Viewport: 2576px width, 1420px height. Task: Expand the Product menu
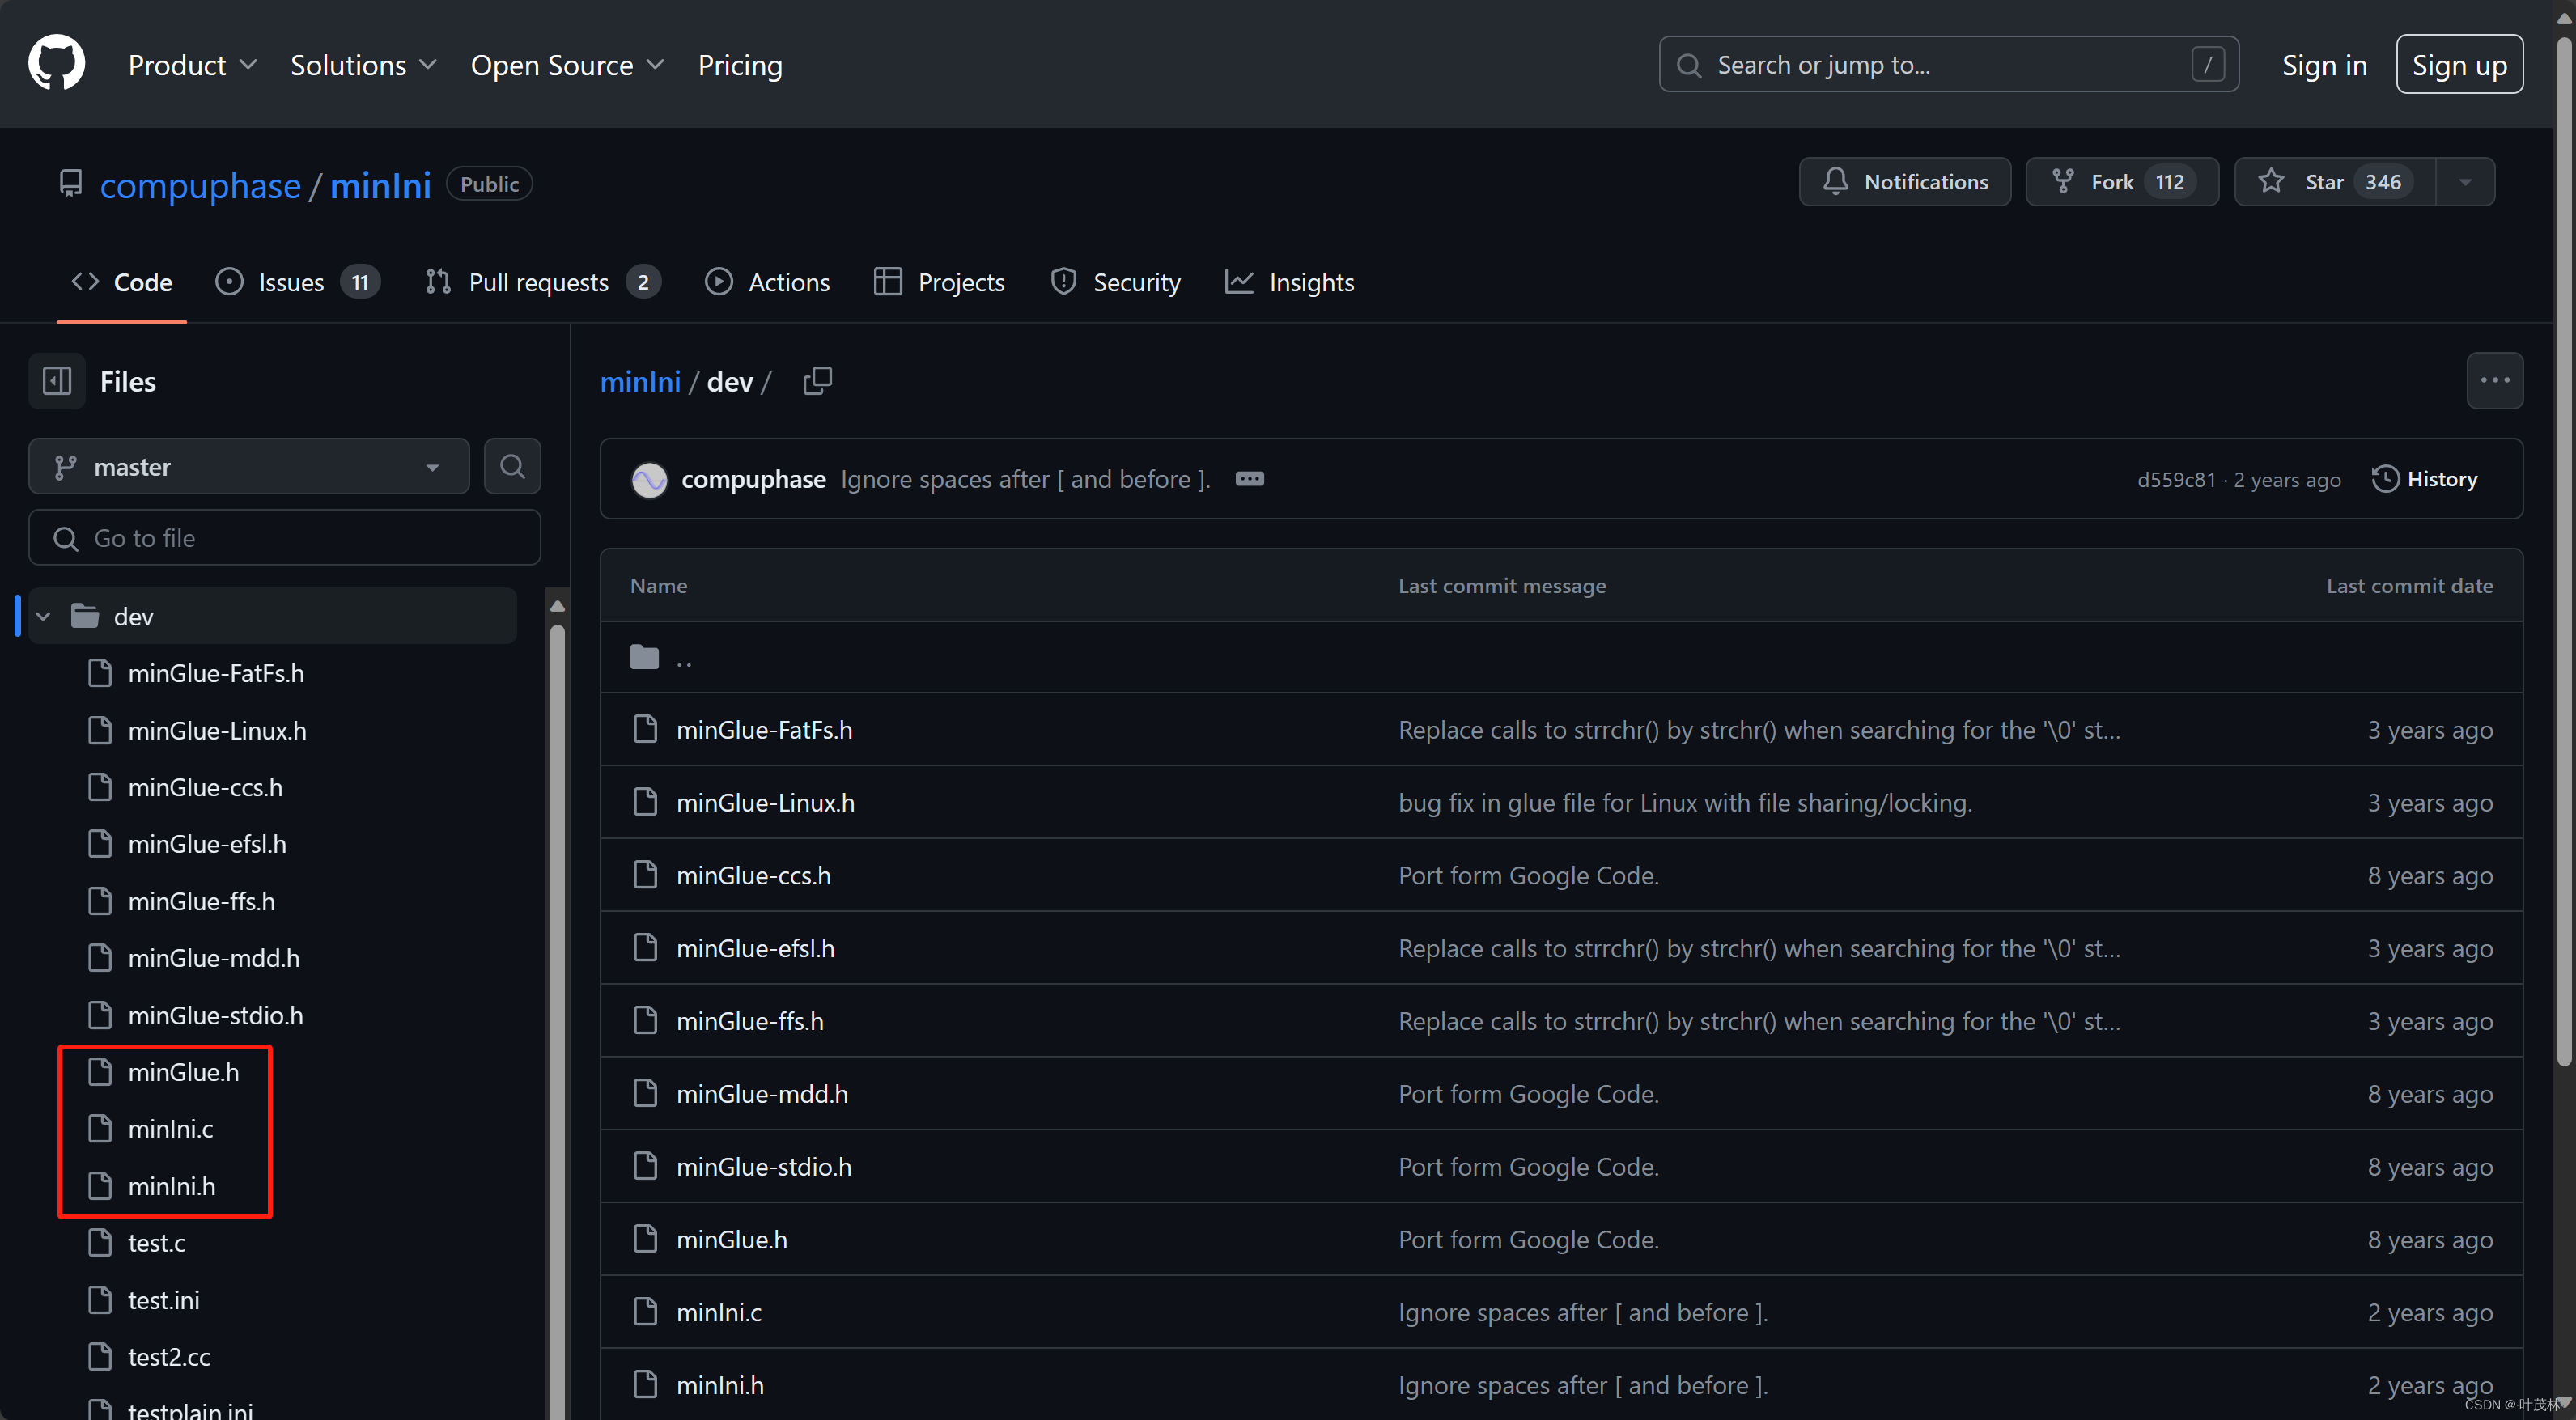tap(192, 65)
